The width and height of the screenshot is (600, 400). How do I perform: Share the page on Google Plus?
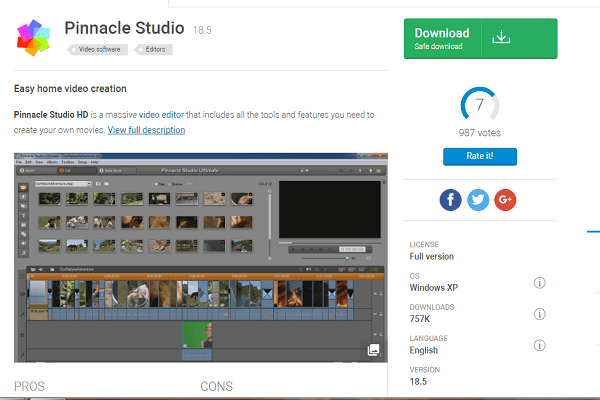[x=505, y=200]
